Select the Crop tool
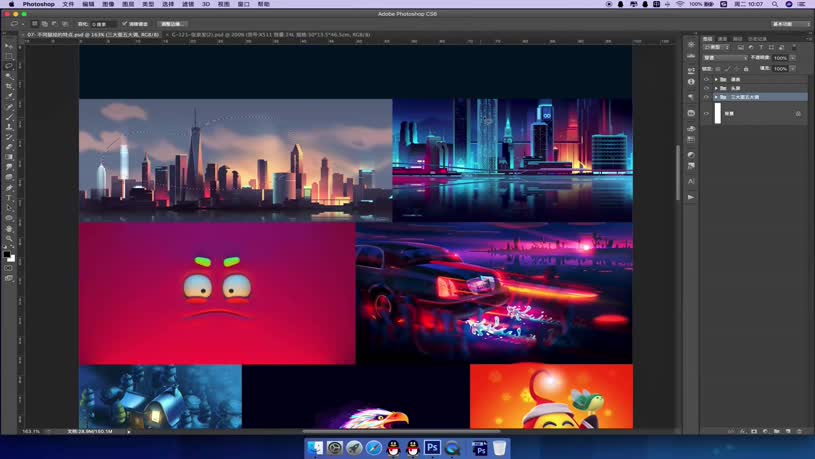This screenshot has width=815, height=459. [9, 86]
